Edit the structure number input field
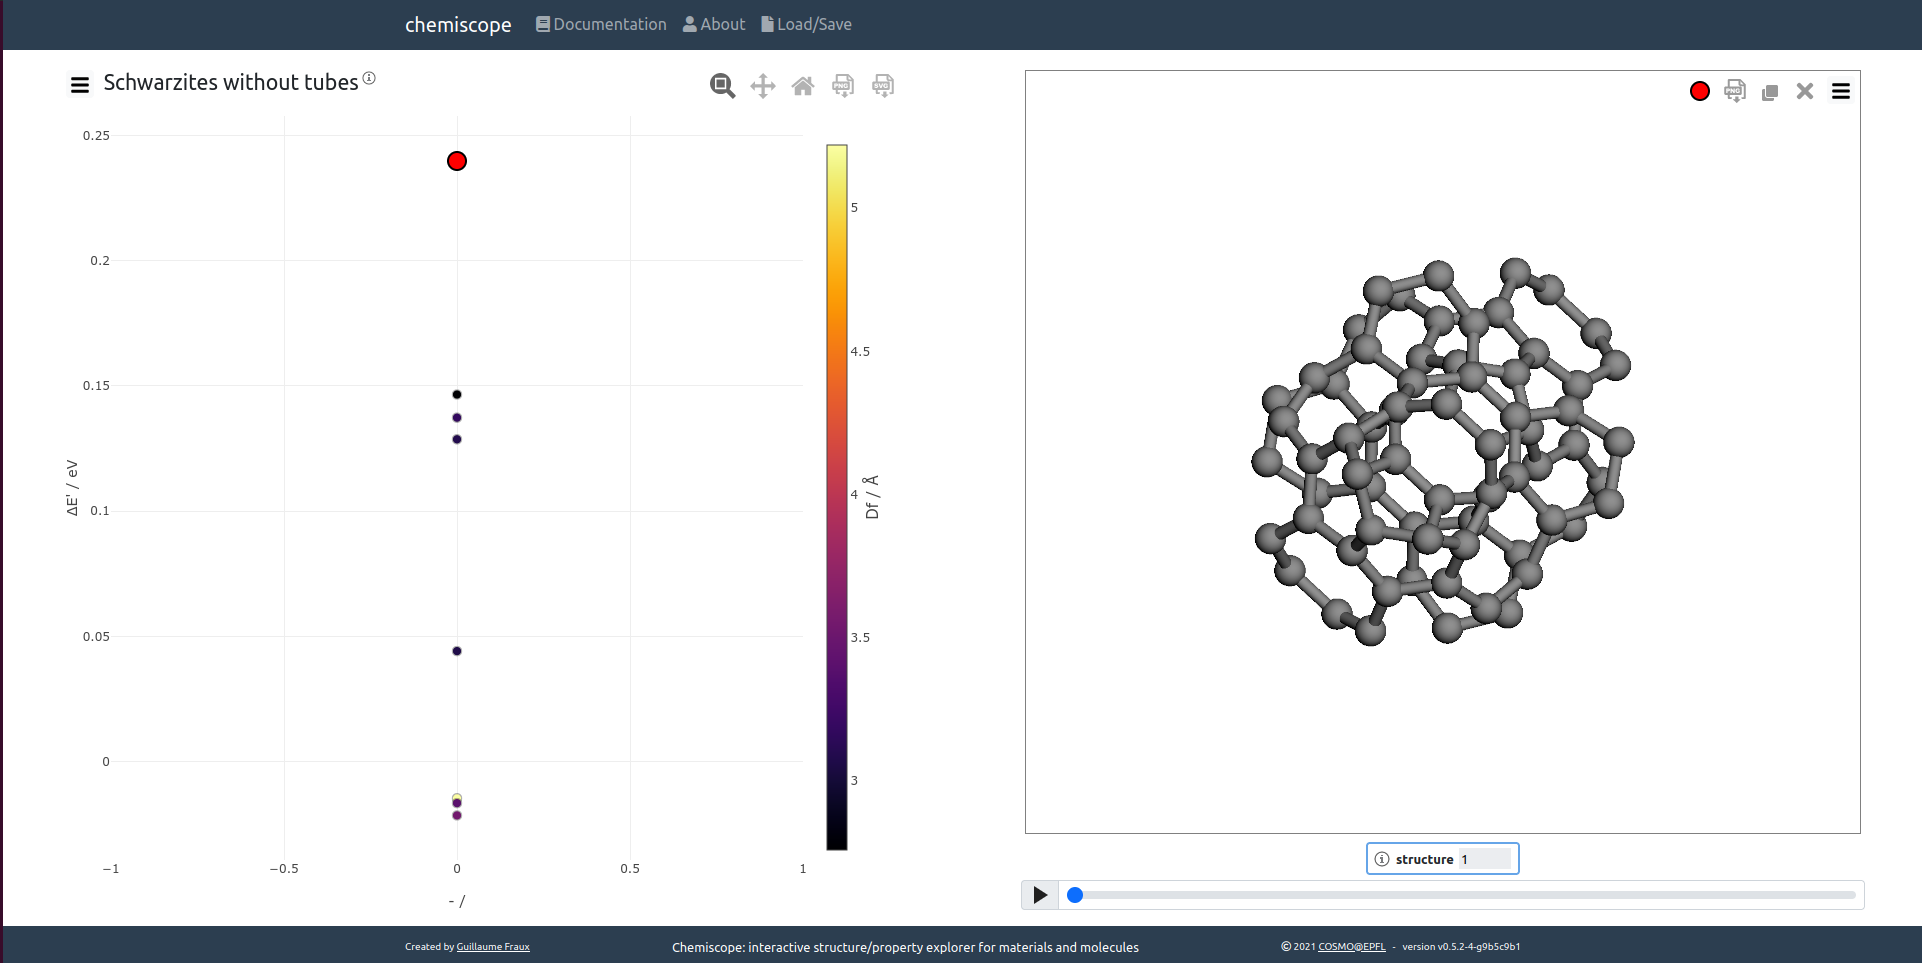This screenshot has height=963, width=1922. 1487,858
